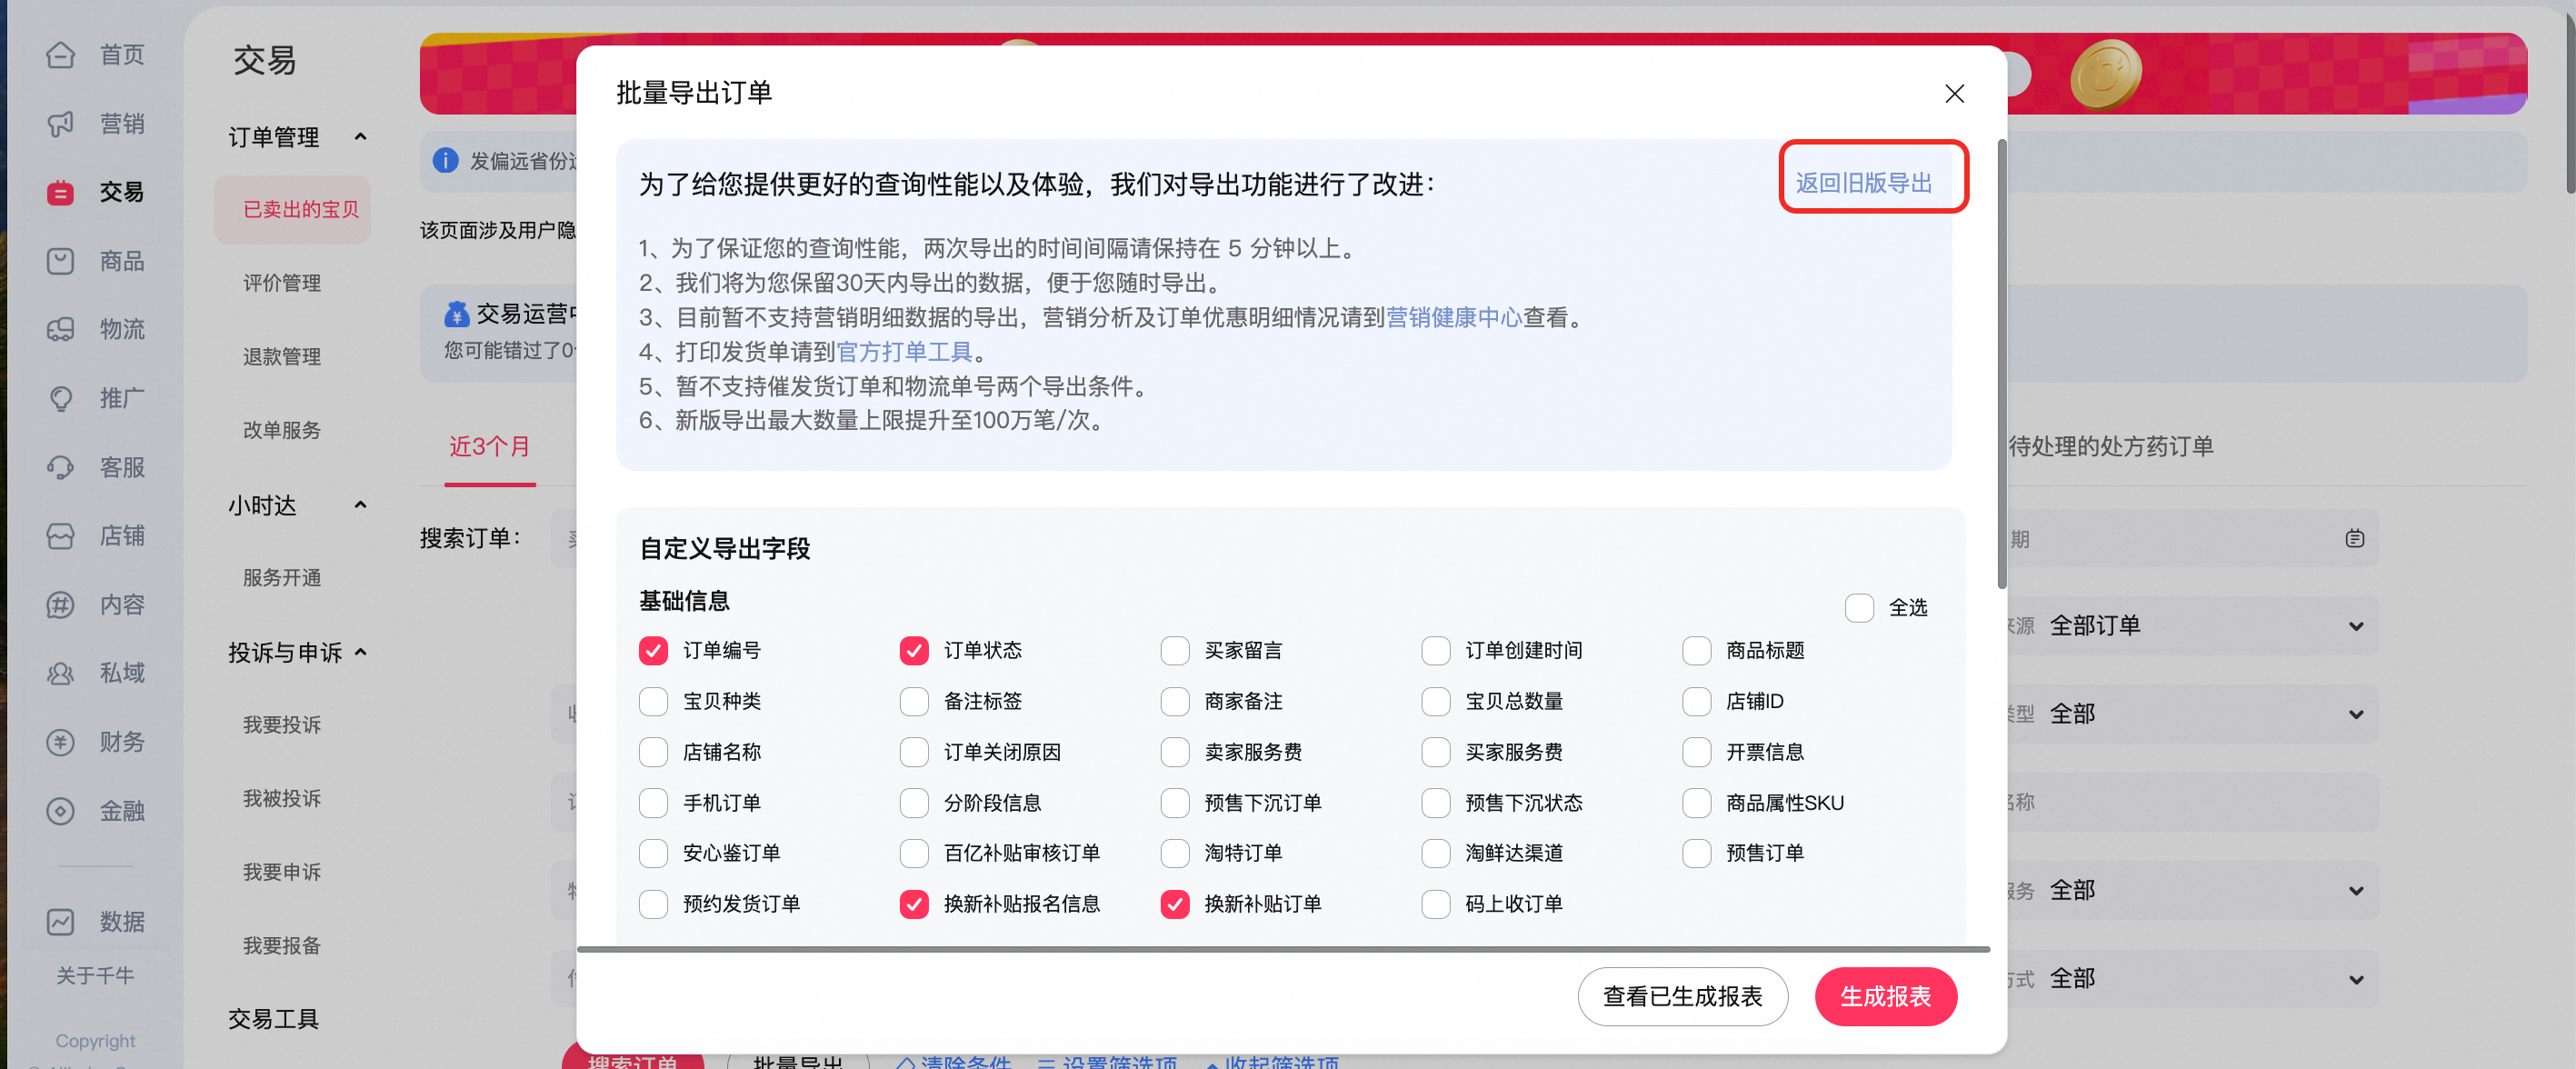2576x1069 pixels.
Task: Check the 码上收订单 checkbox
Action: [1435, 904]
